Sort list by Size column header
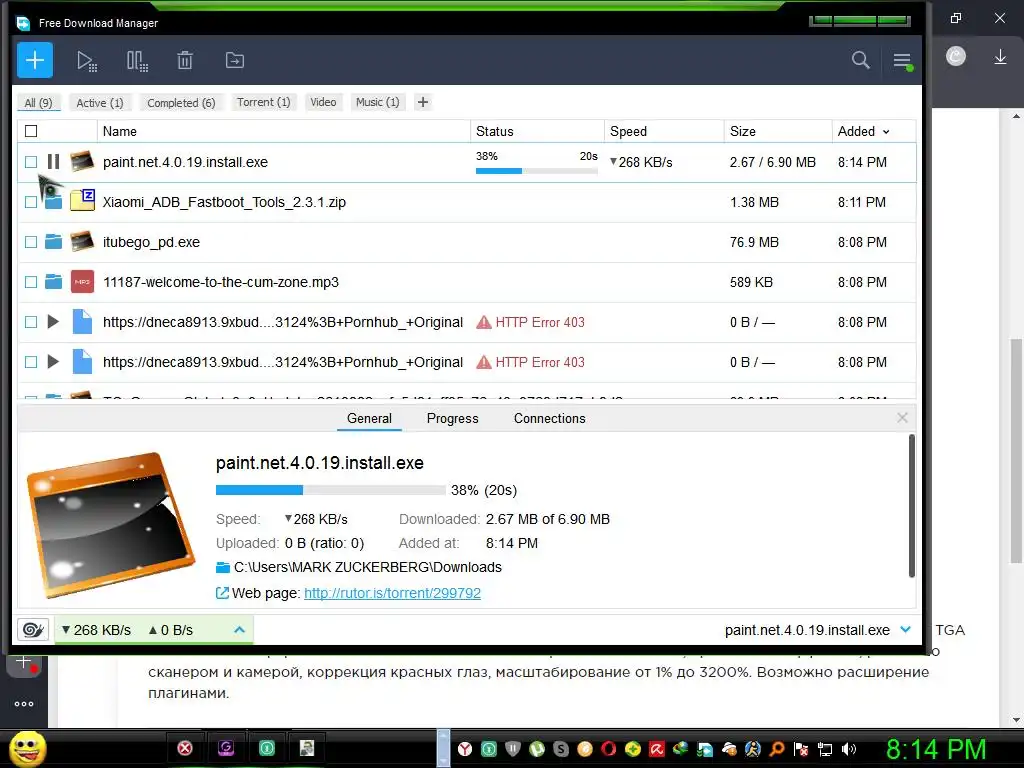Viewport: 1024px width, 768px height. point(778,131)
